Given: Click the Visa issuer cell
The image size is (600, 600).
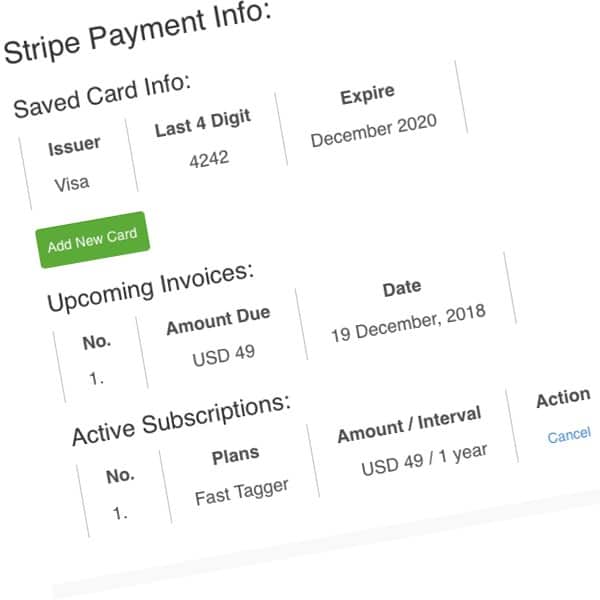Looking at the screenshot, I should click(x=72, y=184).
